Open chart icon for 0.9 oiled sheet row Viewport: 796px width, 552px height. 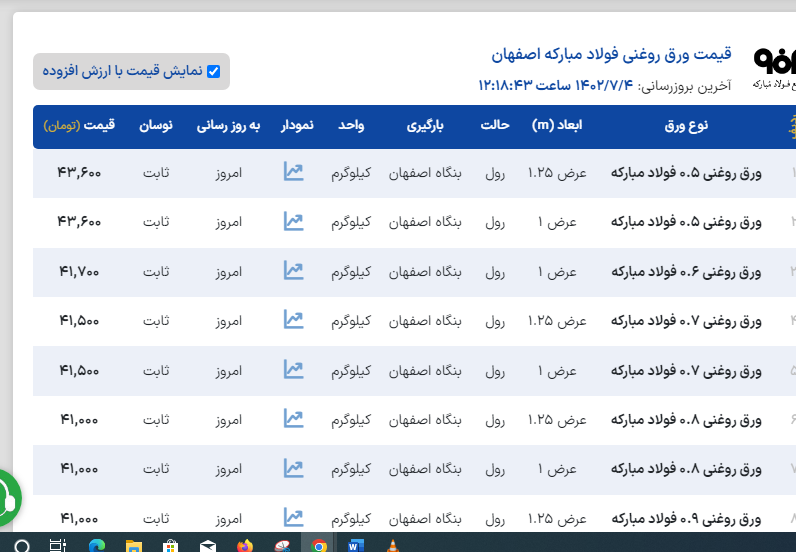pos(293,517)
